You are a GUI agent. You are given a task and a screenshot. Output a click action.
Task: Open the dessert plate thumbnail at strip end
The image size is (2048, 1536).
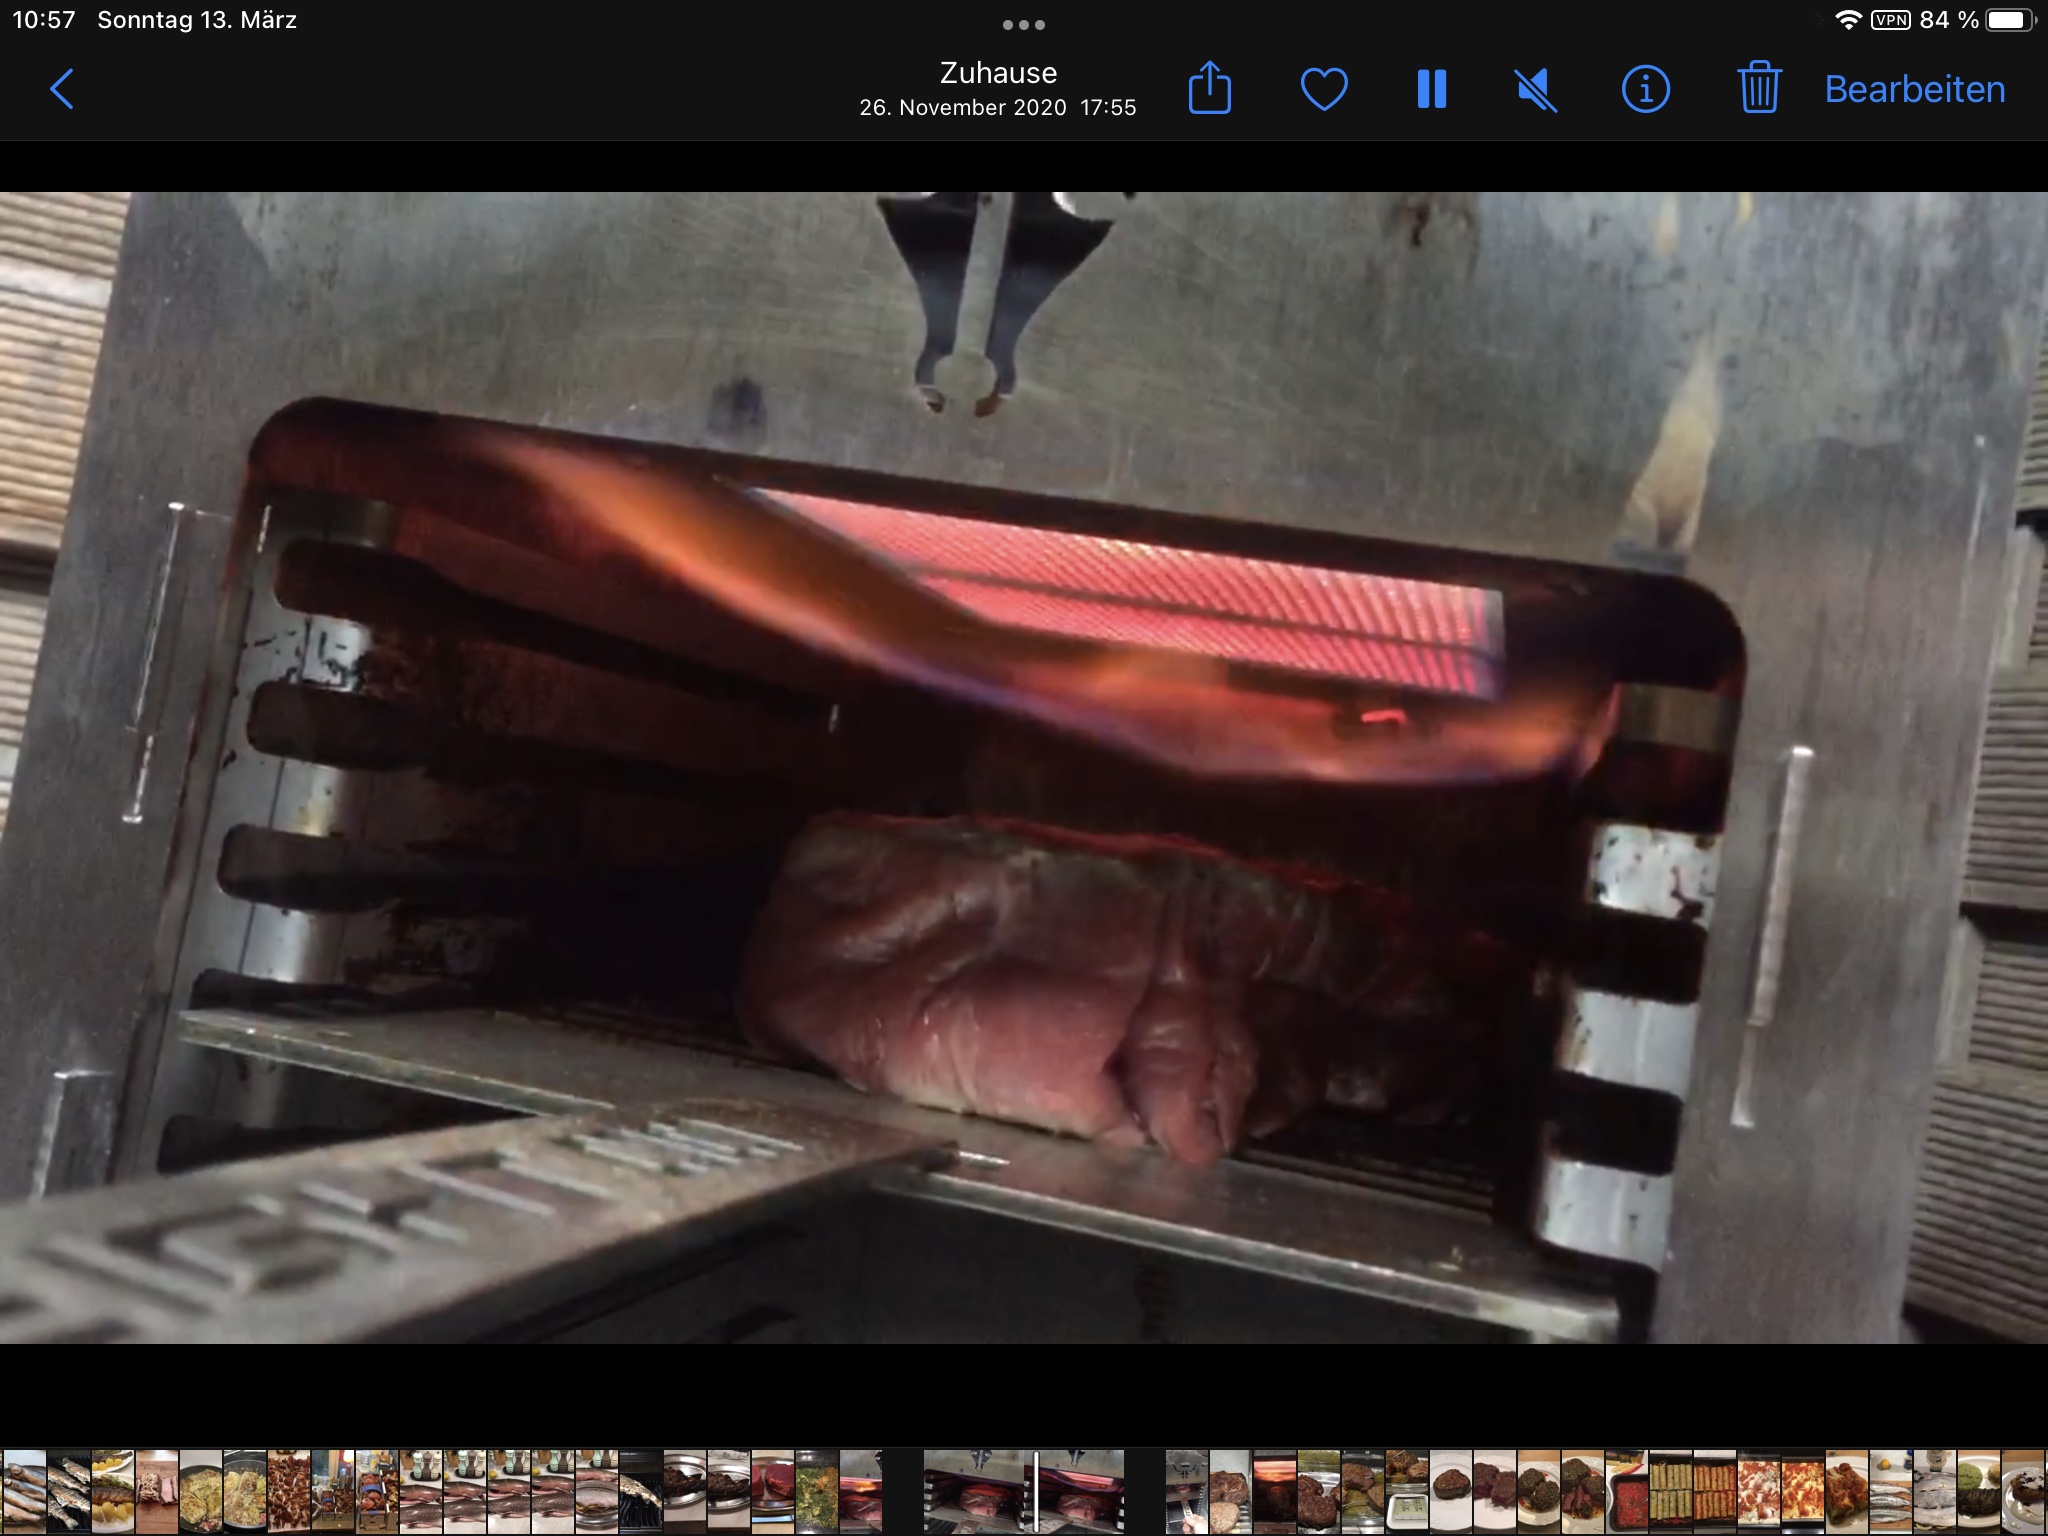[2025, 1491]
